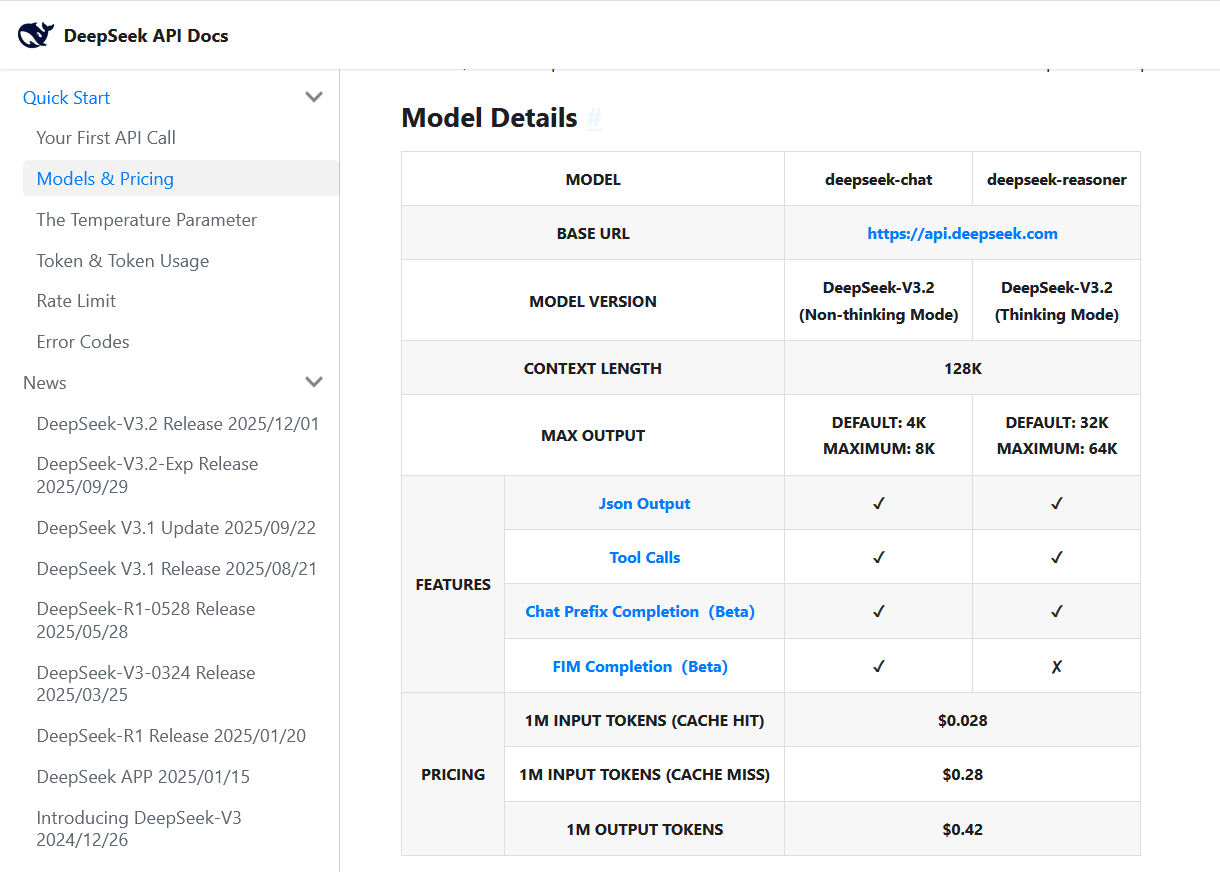Open the Error Codes page
The width and height of the screenshot is (1220, 872).
click(83, 341)
